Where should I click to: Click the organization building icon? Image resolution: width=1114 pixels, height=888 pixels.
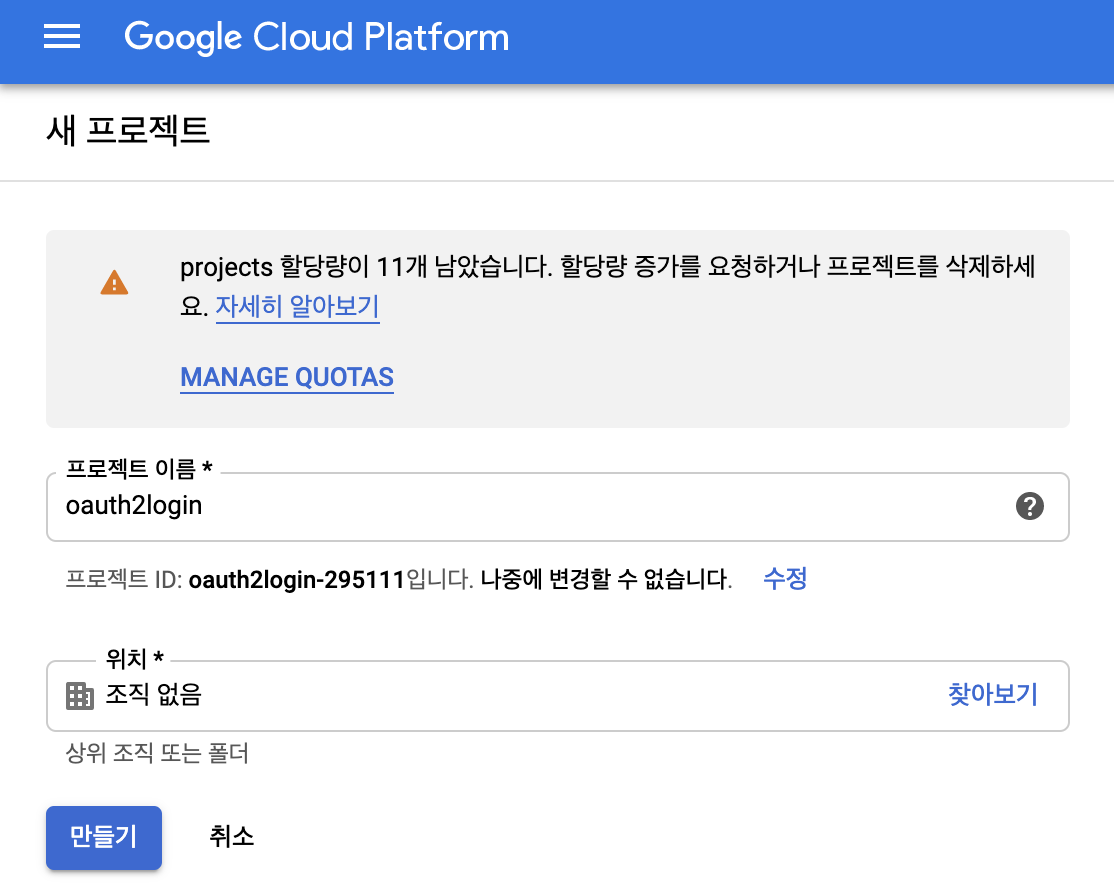(x=80, y=695)
